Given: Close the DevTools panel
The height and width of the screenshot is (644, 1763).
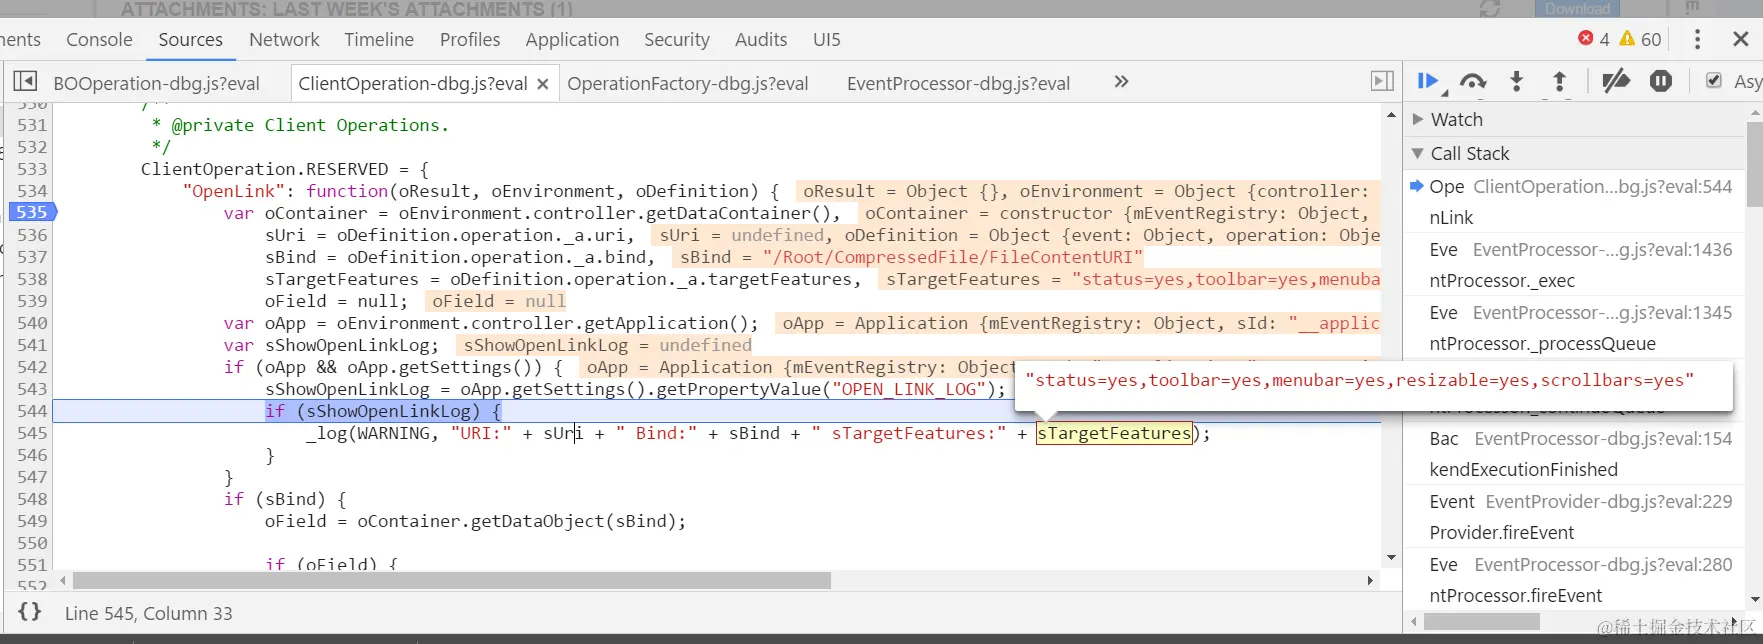Looking at the screenshot, I should coord(1741,39).
